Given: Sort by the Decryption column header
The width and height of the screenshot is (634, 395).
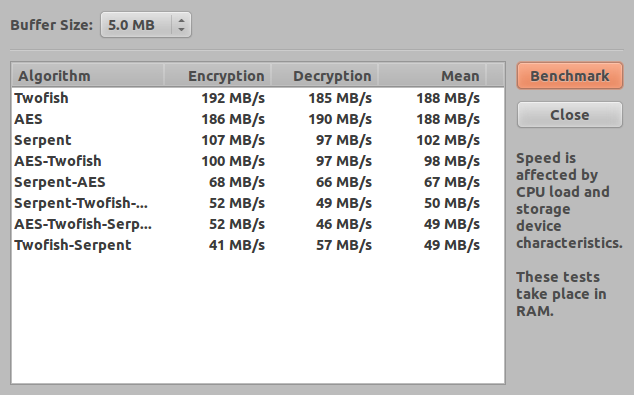Looking at the screenshot, I should (324, 75).
